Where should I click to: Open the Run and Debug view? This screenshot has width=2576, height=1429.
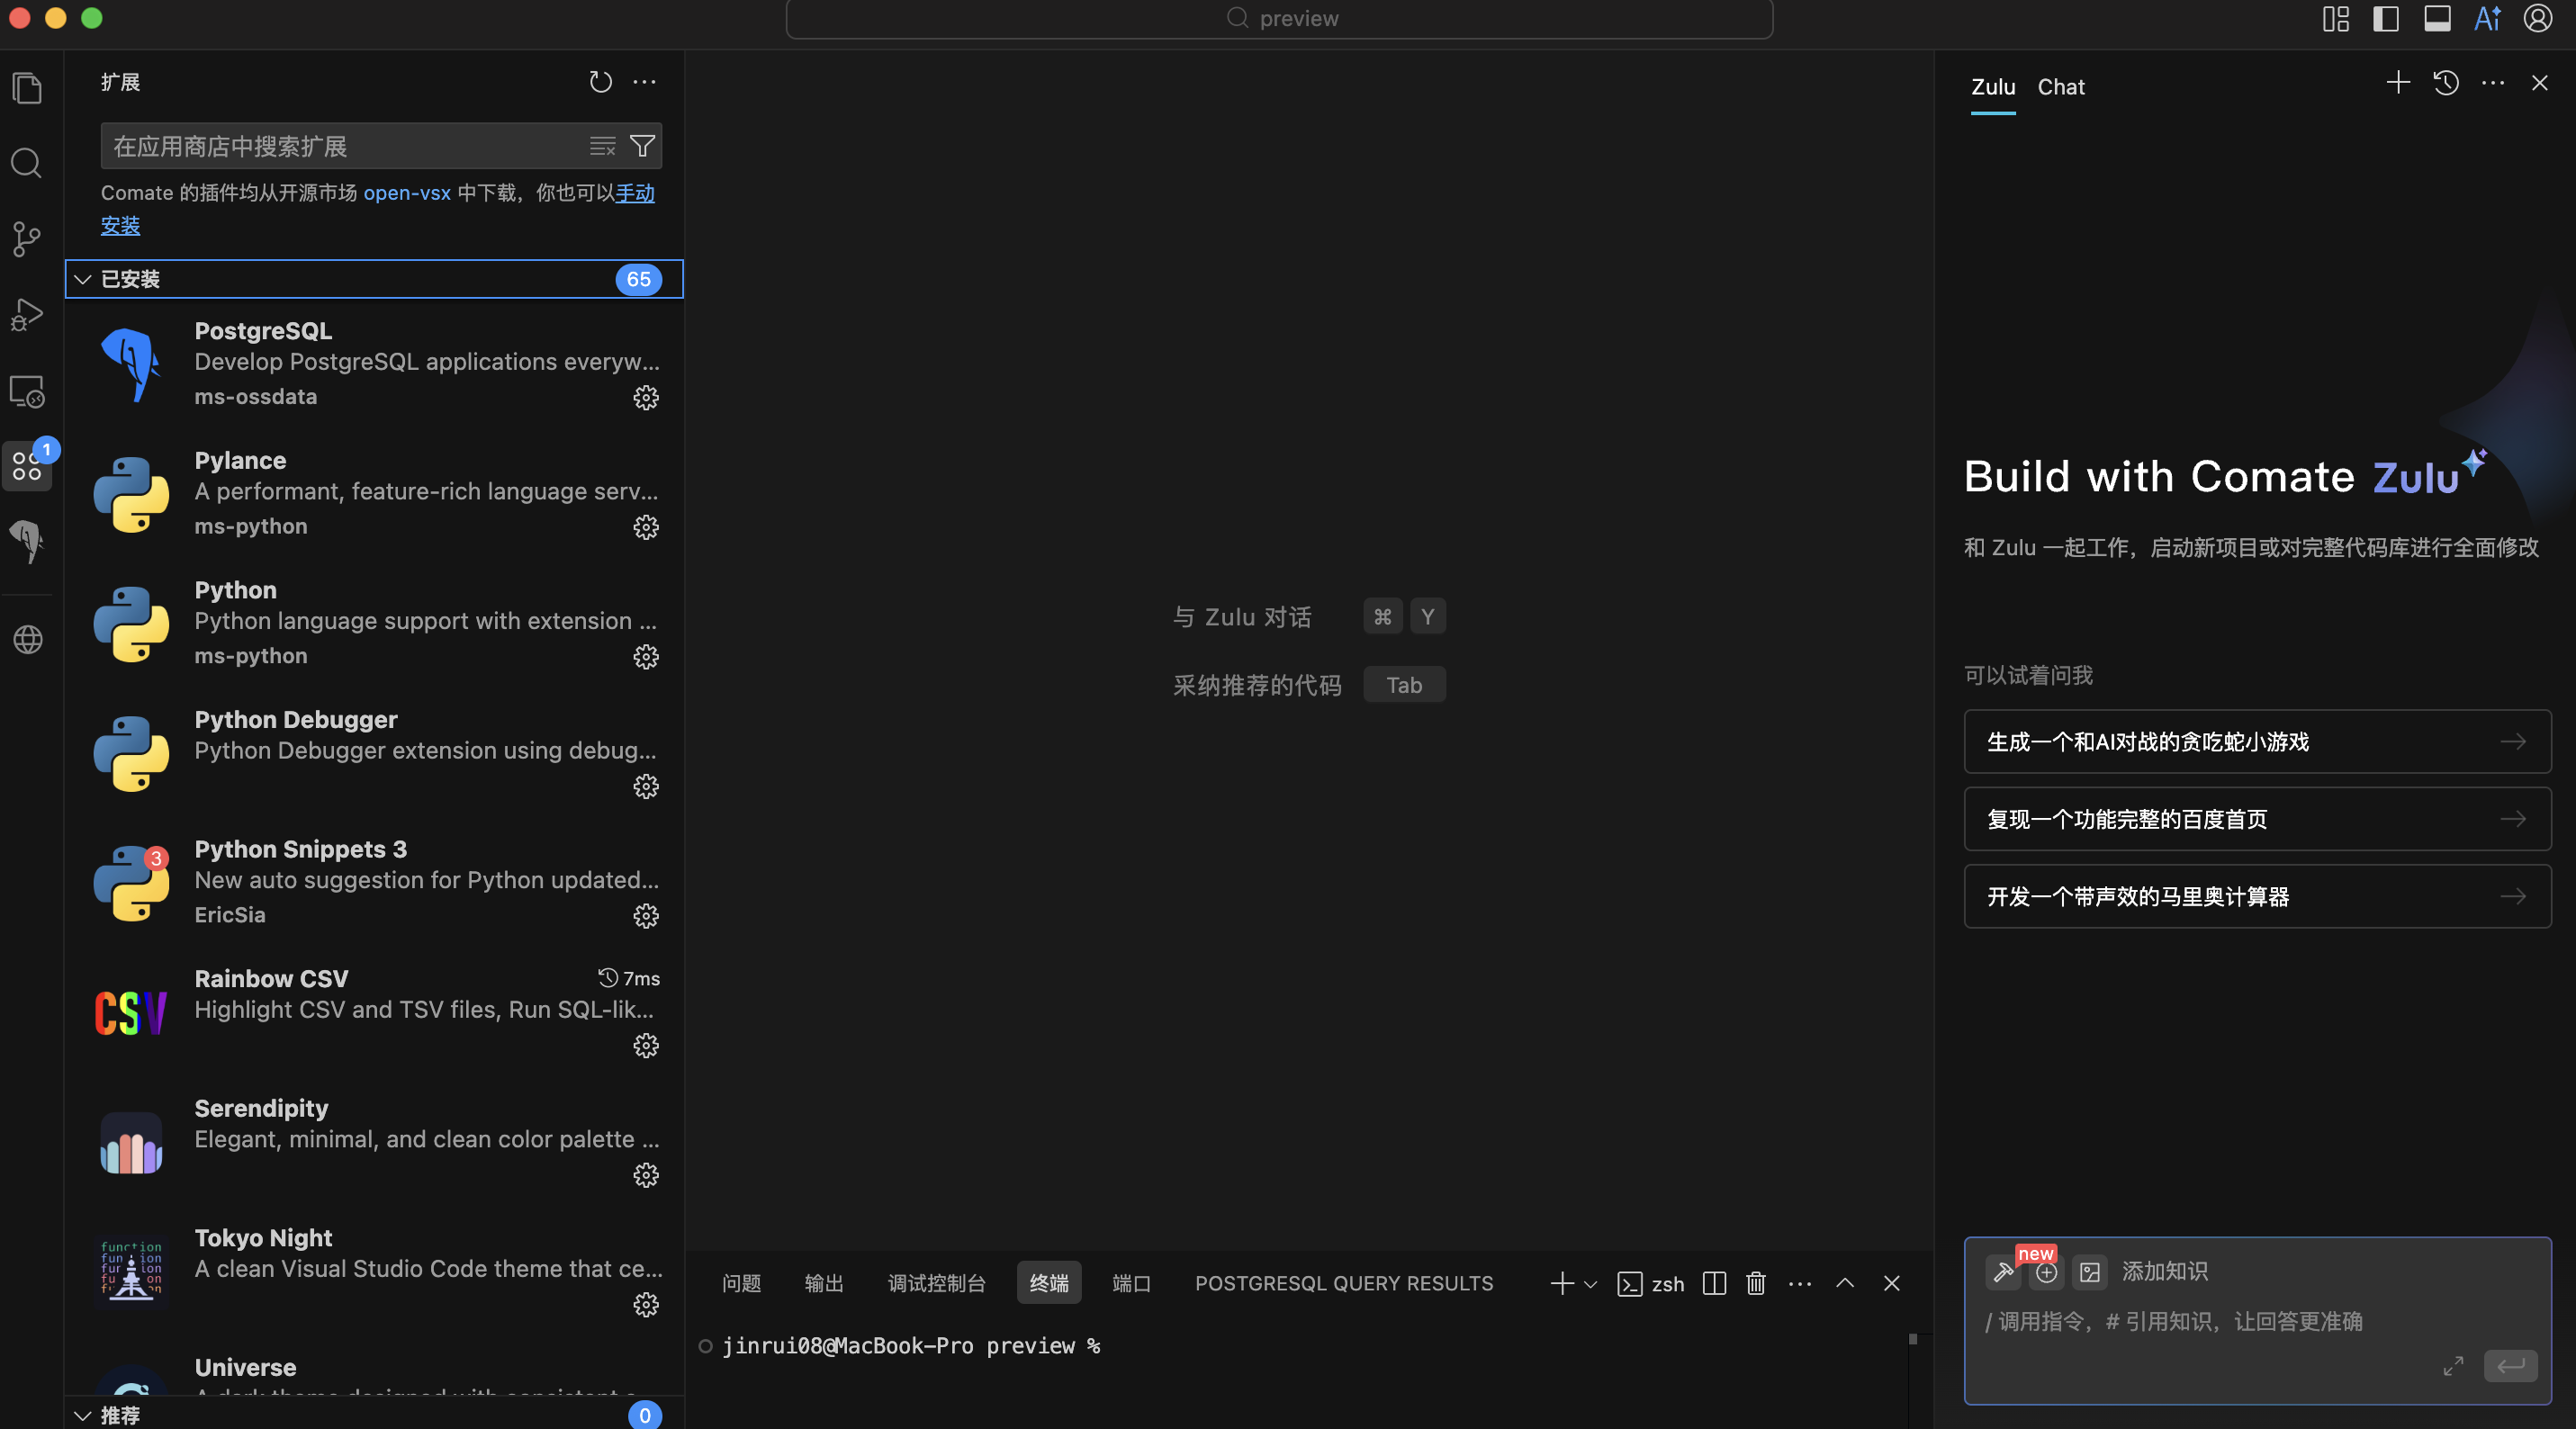(27, 315)
